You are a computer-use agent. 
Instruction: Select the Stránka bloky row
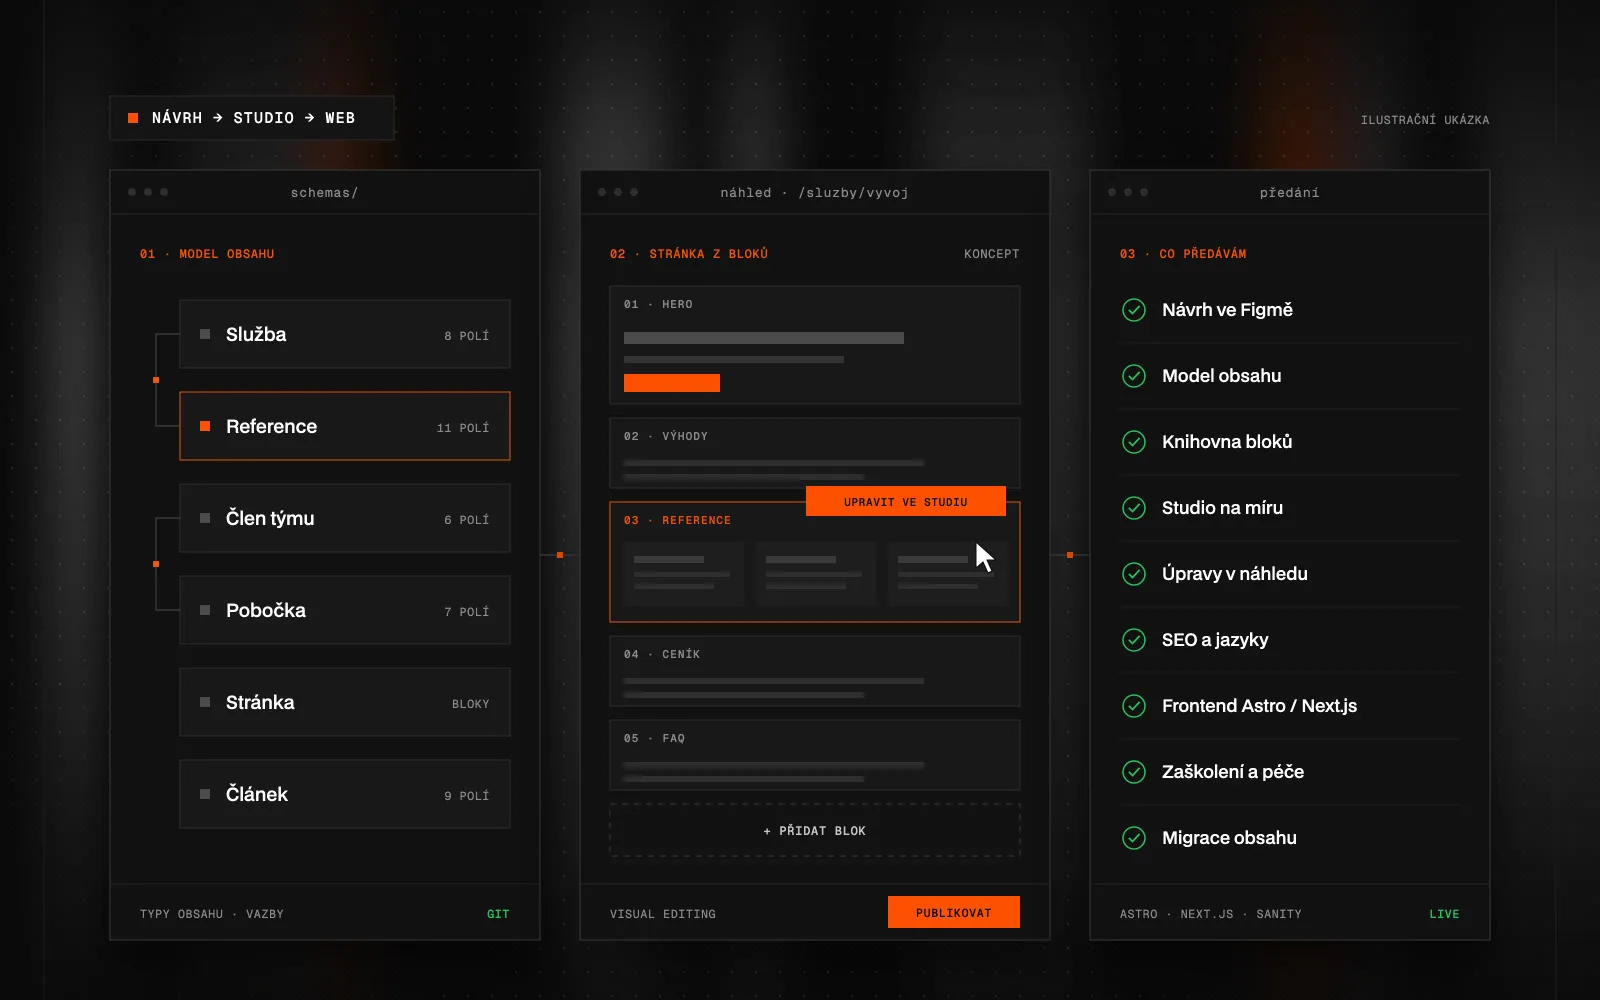[345, 702]
